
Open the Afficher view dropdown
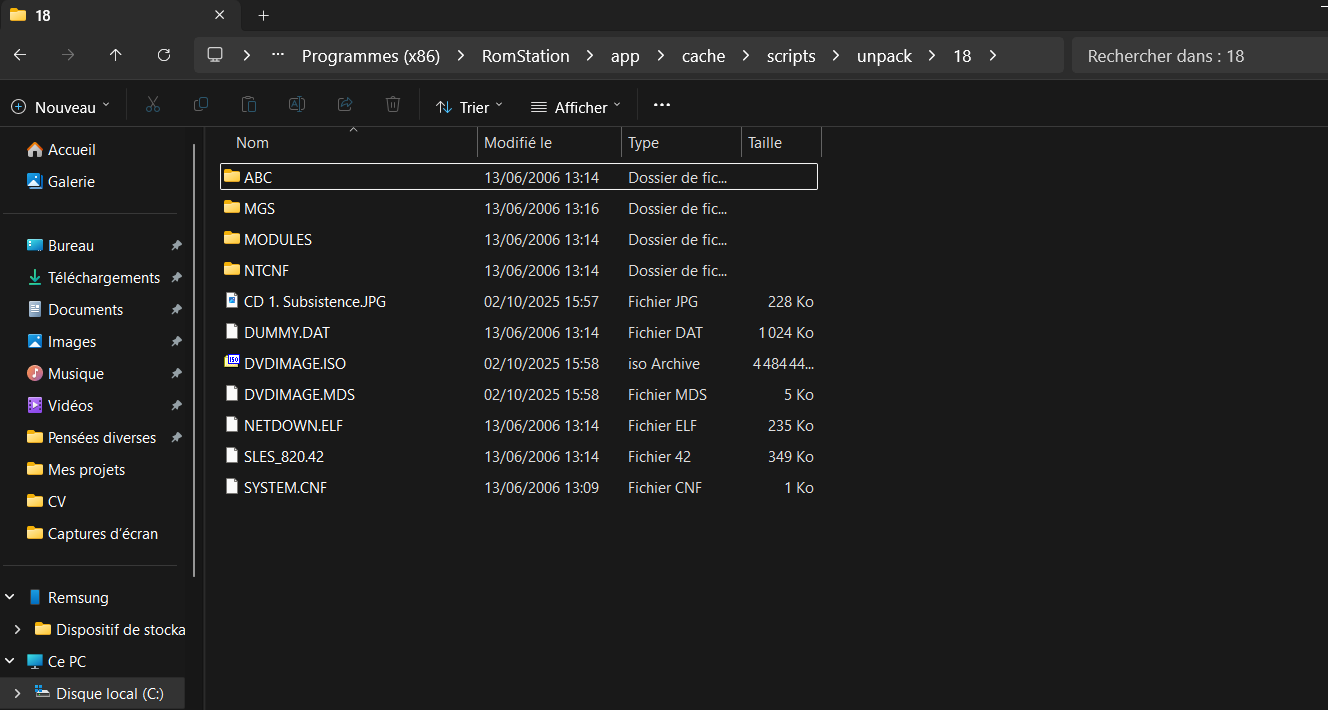point(576,107)
